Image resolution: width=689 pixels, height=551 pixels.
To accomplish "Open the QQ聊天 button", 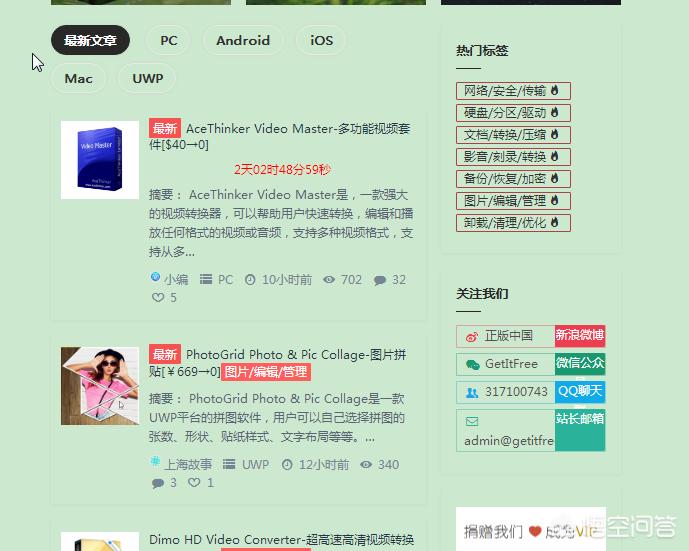I will click(580, 392).
